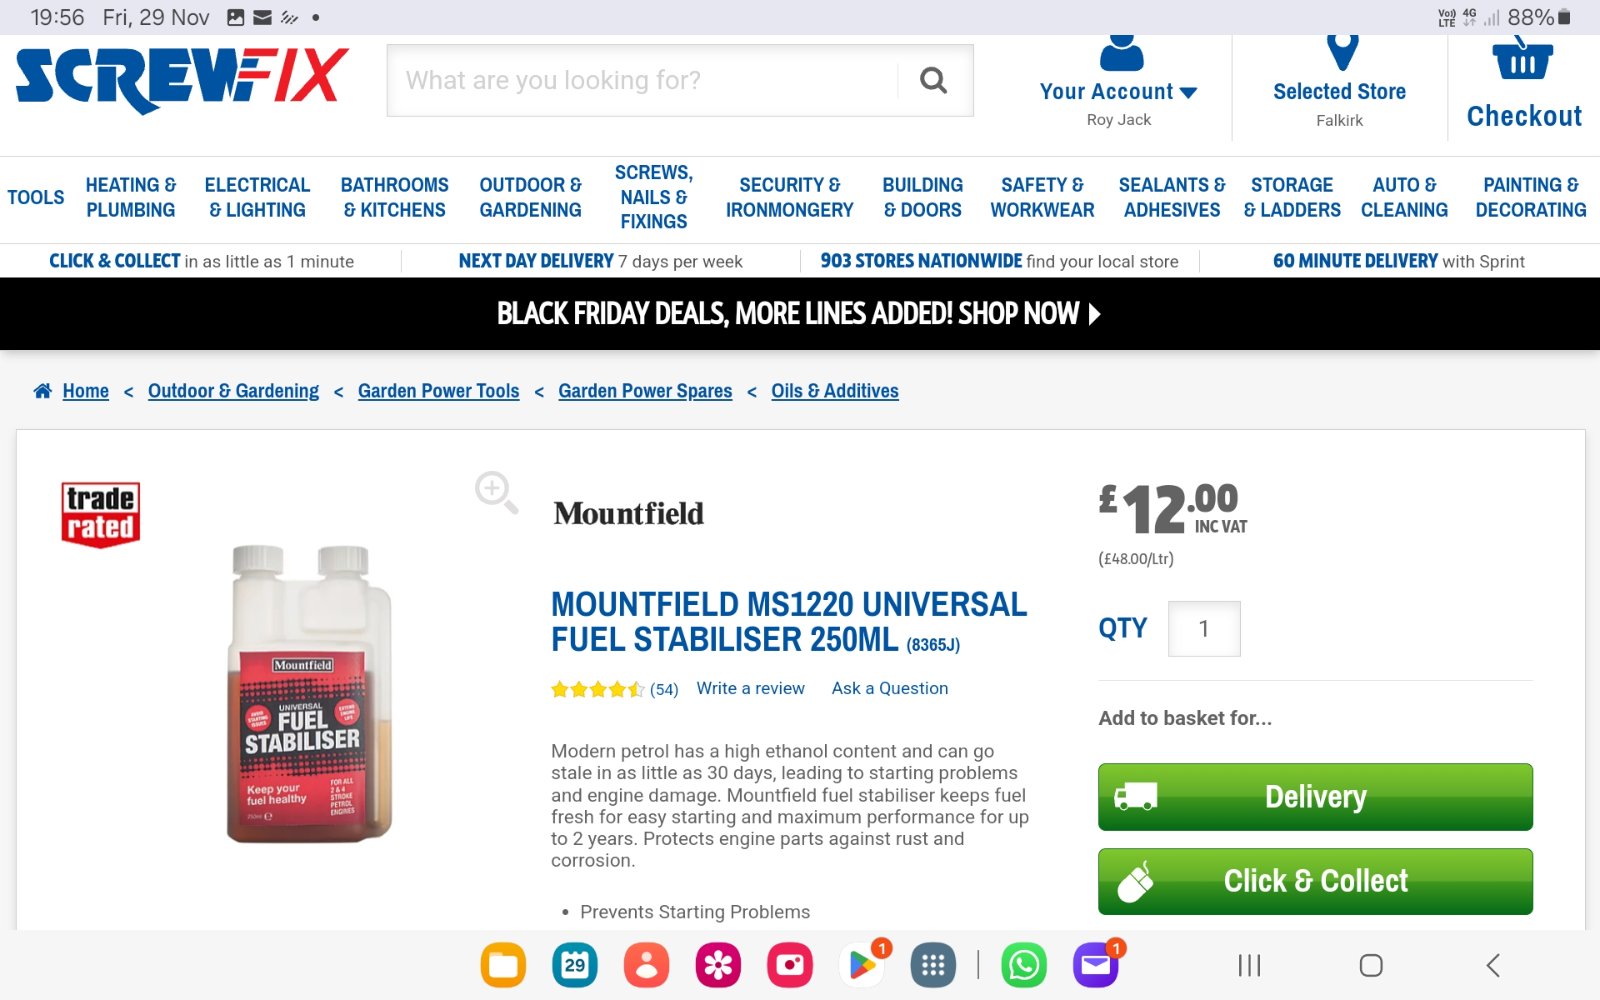Click the Screwfix logo
This screenshot has height=1000, width=1600.
pos(182,80)
